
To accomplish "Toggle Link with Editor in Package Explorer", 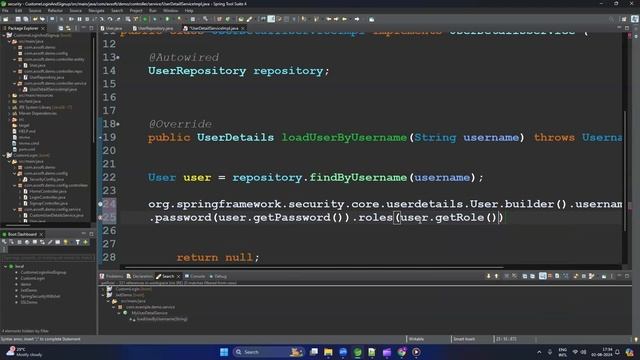I will pos(68,28).
